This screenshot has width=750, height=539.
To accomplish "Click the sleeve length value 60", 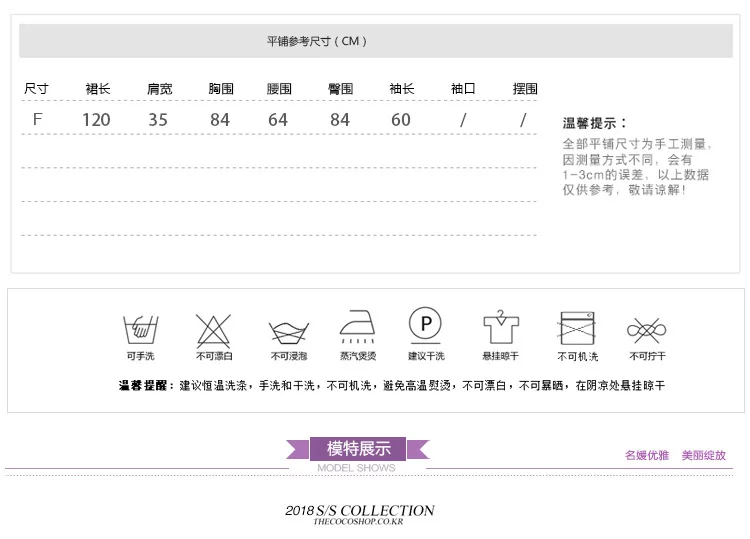I will coord(401,120).
